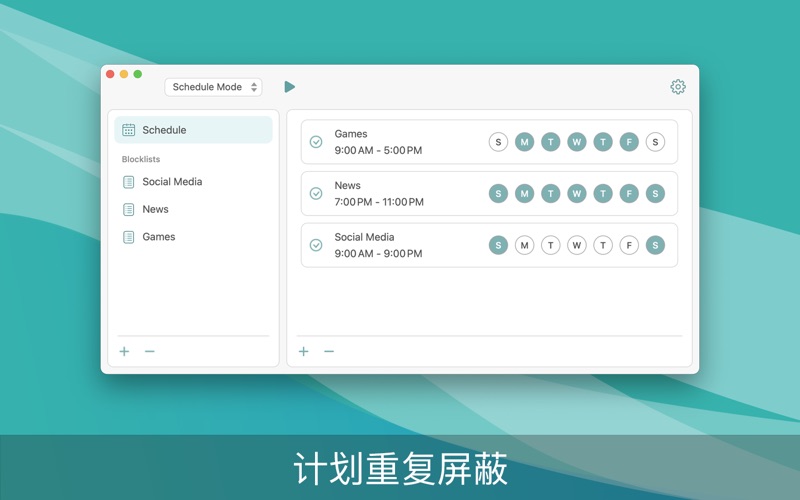Viewport: 800px width, 500px height.
Task: Enable Monday for the Social Media schedule
Action: (x=524, y=245)
